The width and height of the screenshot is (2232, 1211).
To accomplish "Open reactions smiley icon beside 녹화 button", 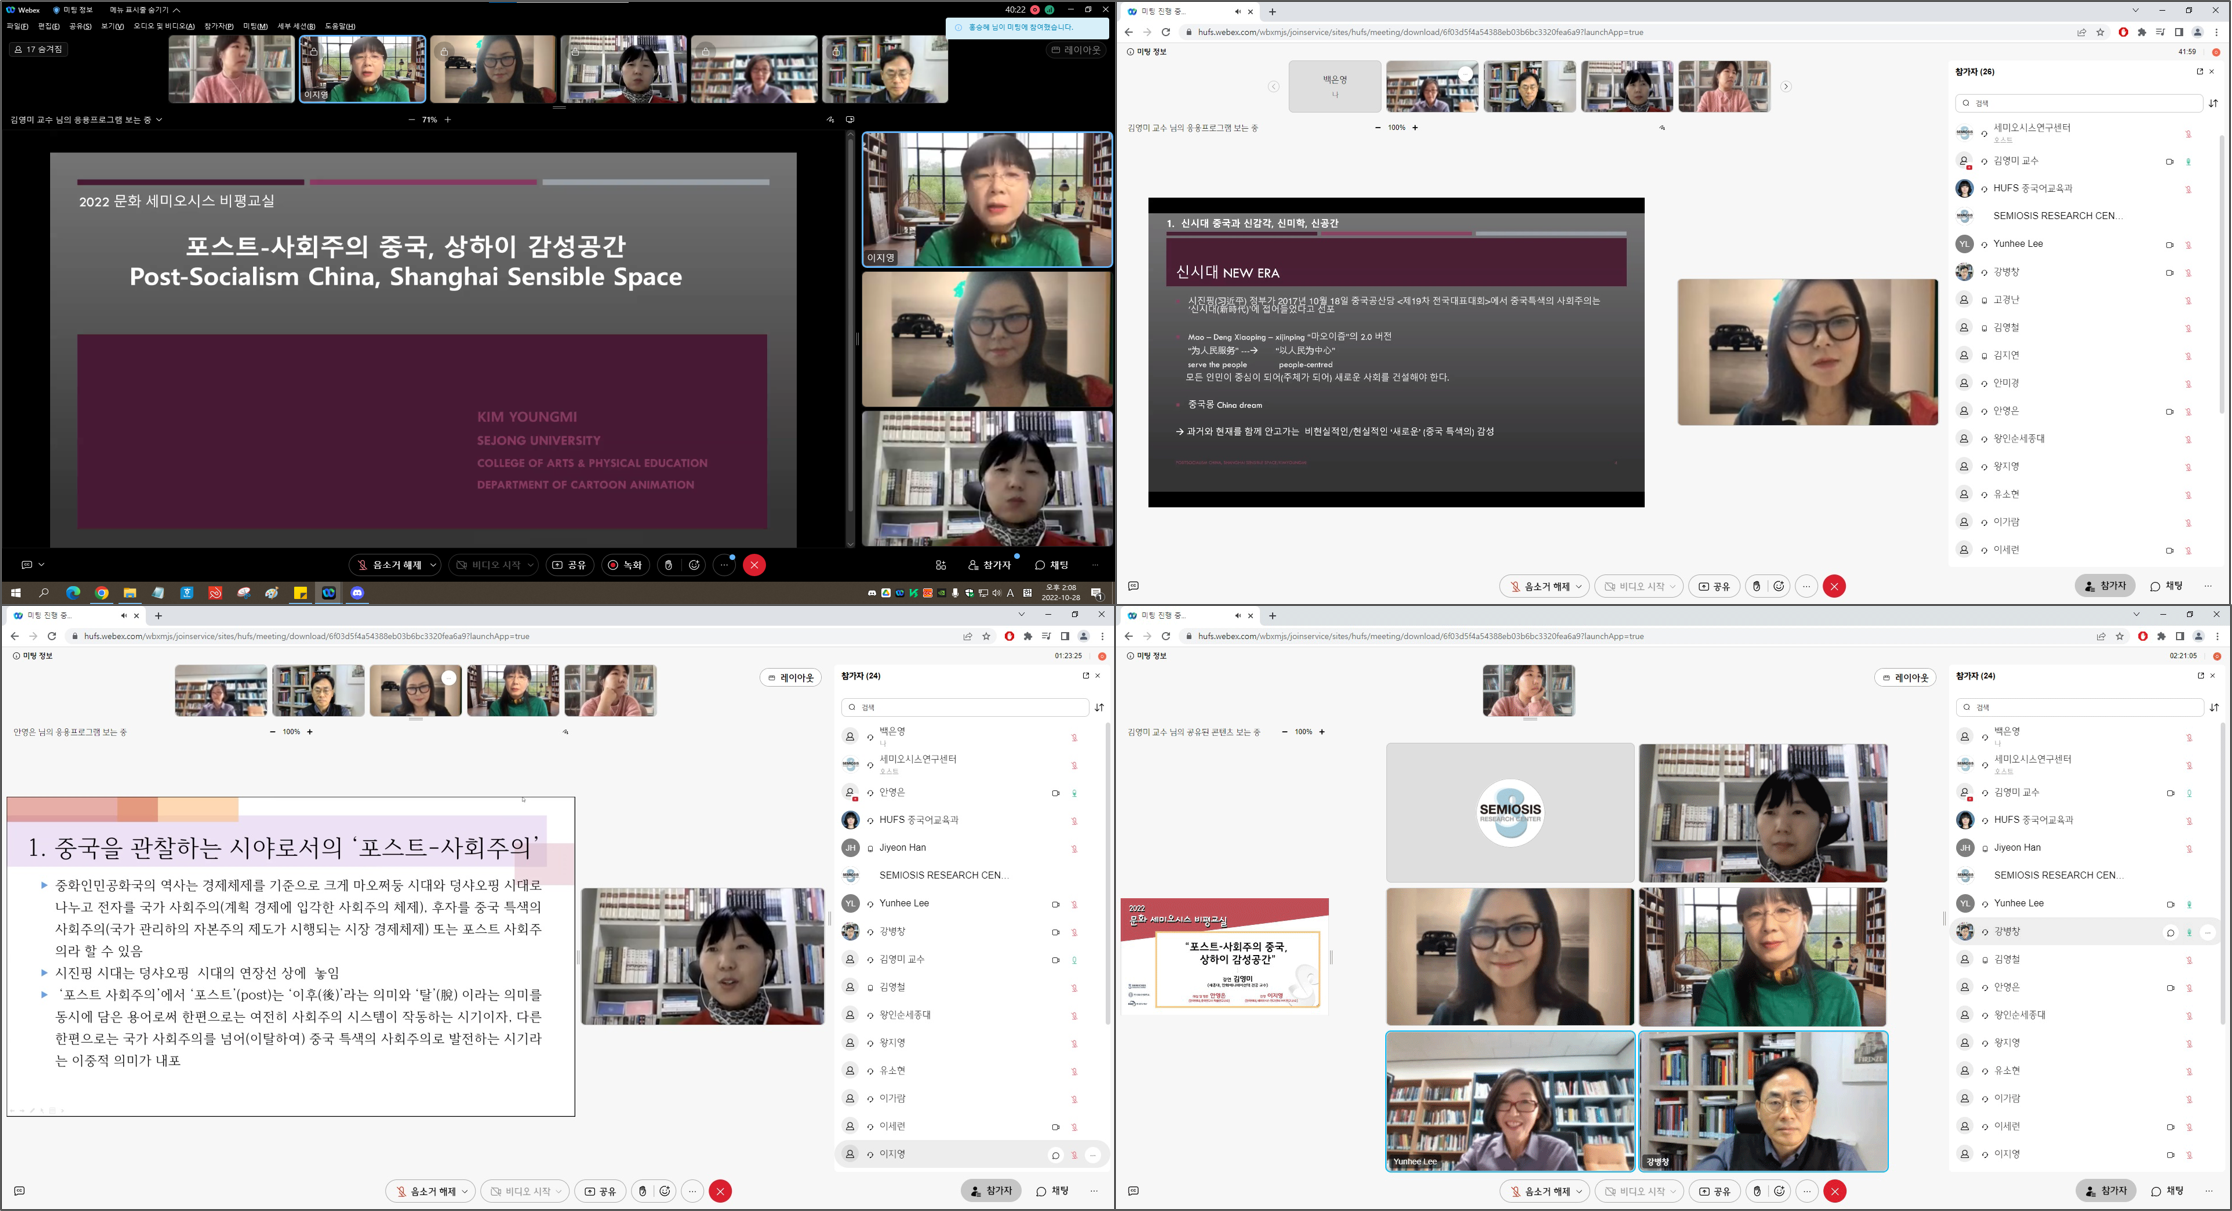I will [694, 565].
